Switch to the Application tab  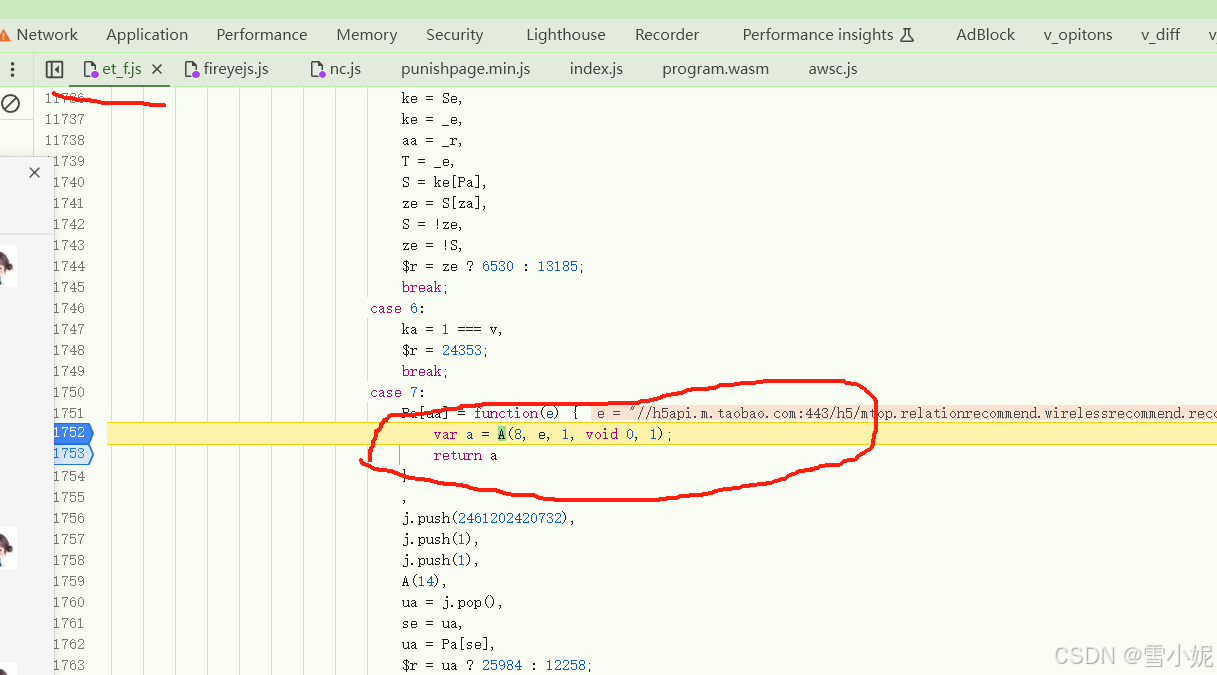click(147, 34)
